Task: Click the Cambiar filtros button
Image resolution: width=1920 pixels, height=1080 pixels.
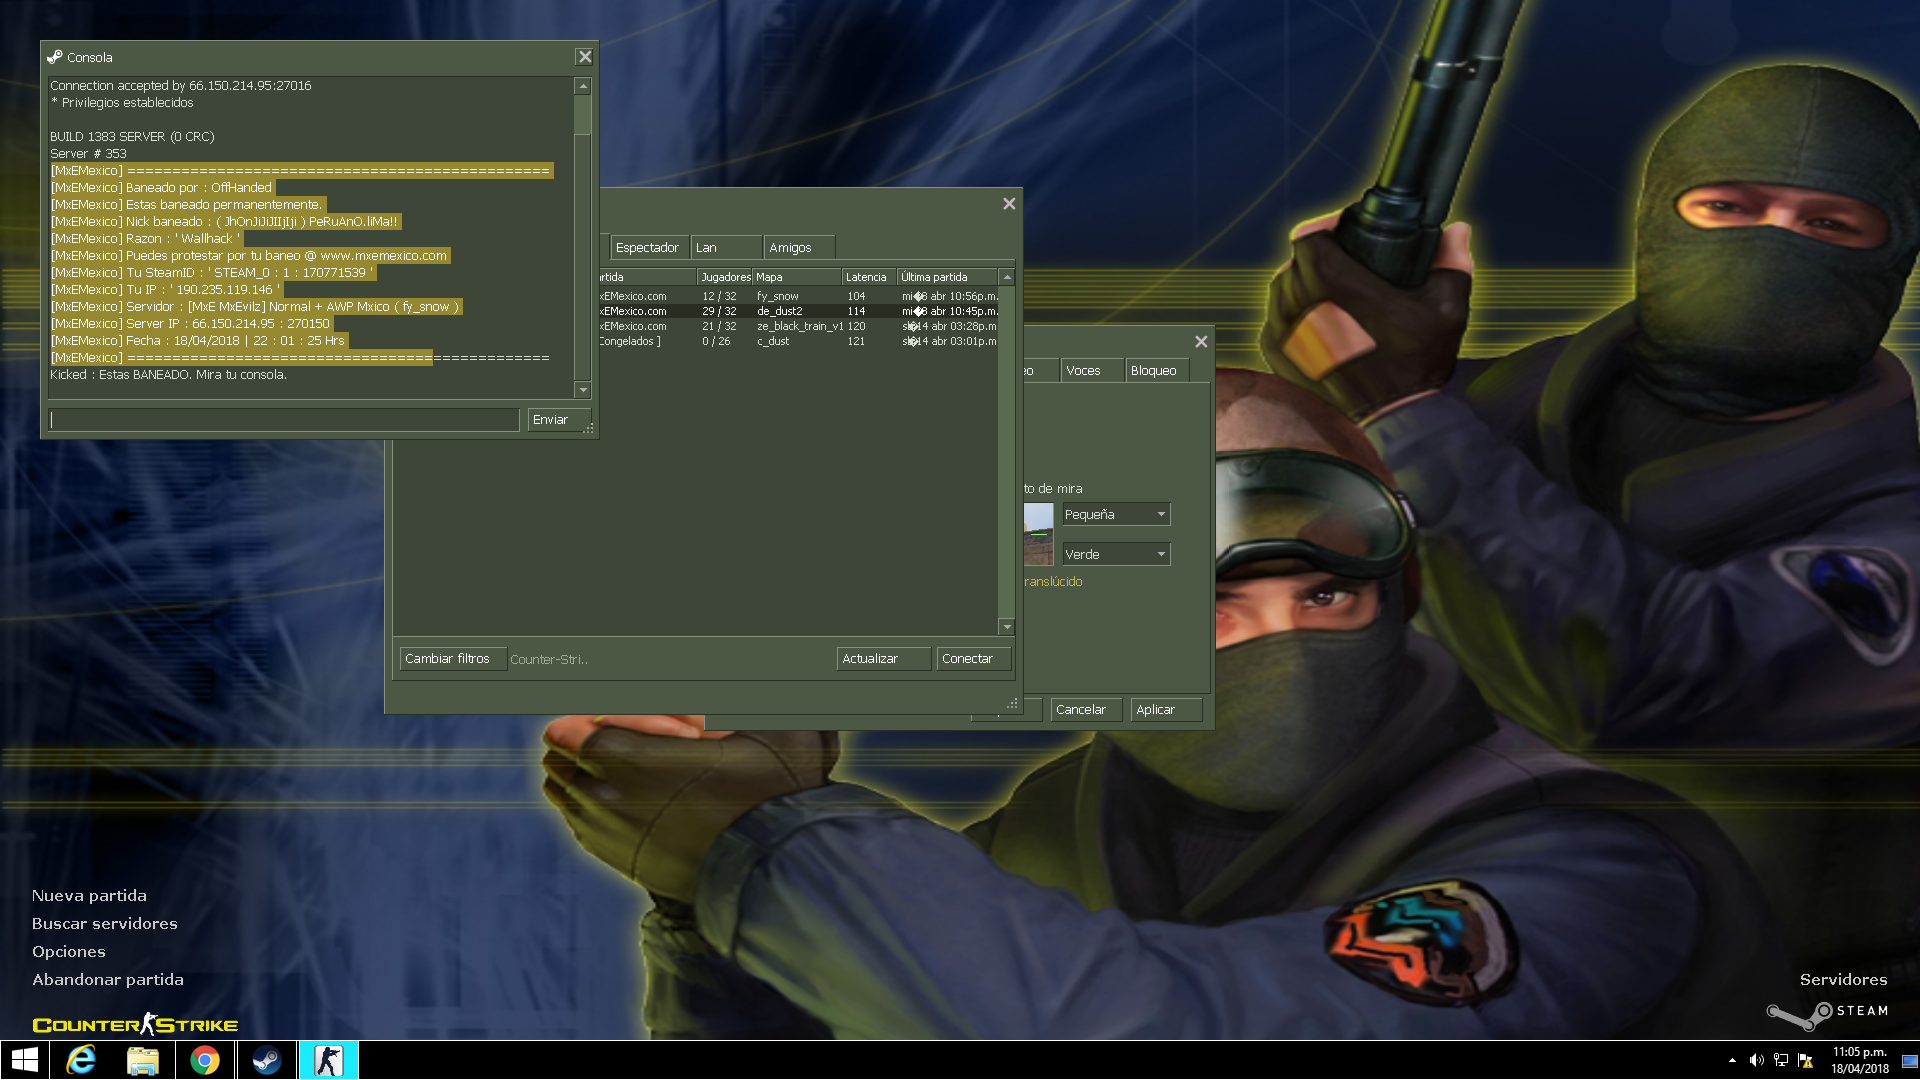Action: (453, 659)
